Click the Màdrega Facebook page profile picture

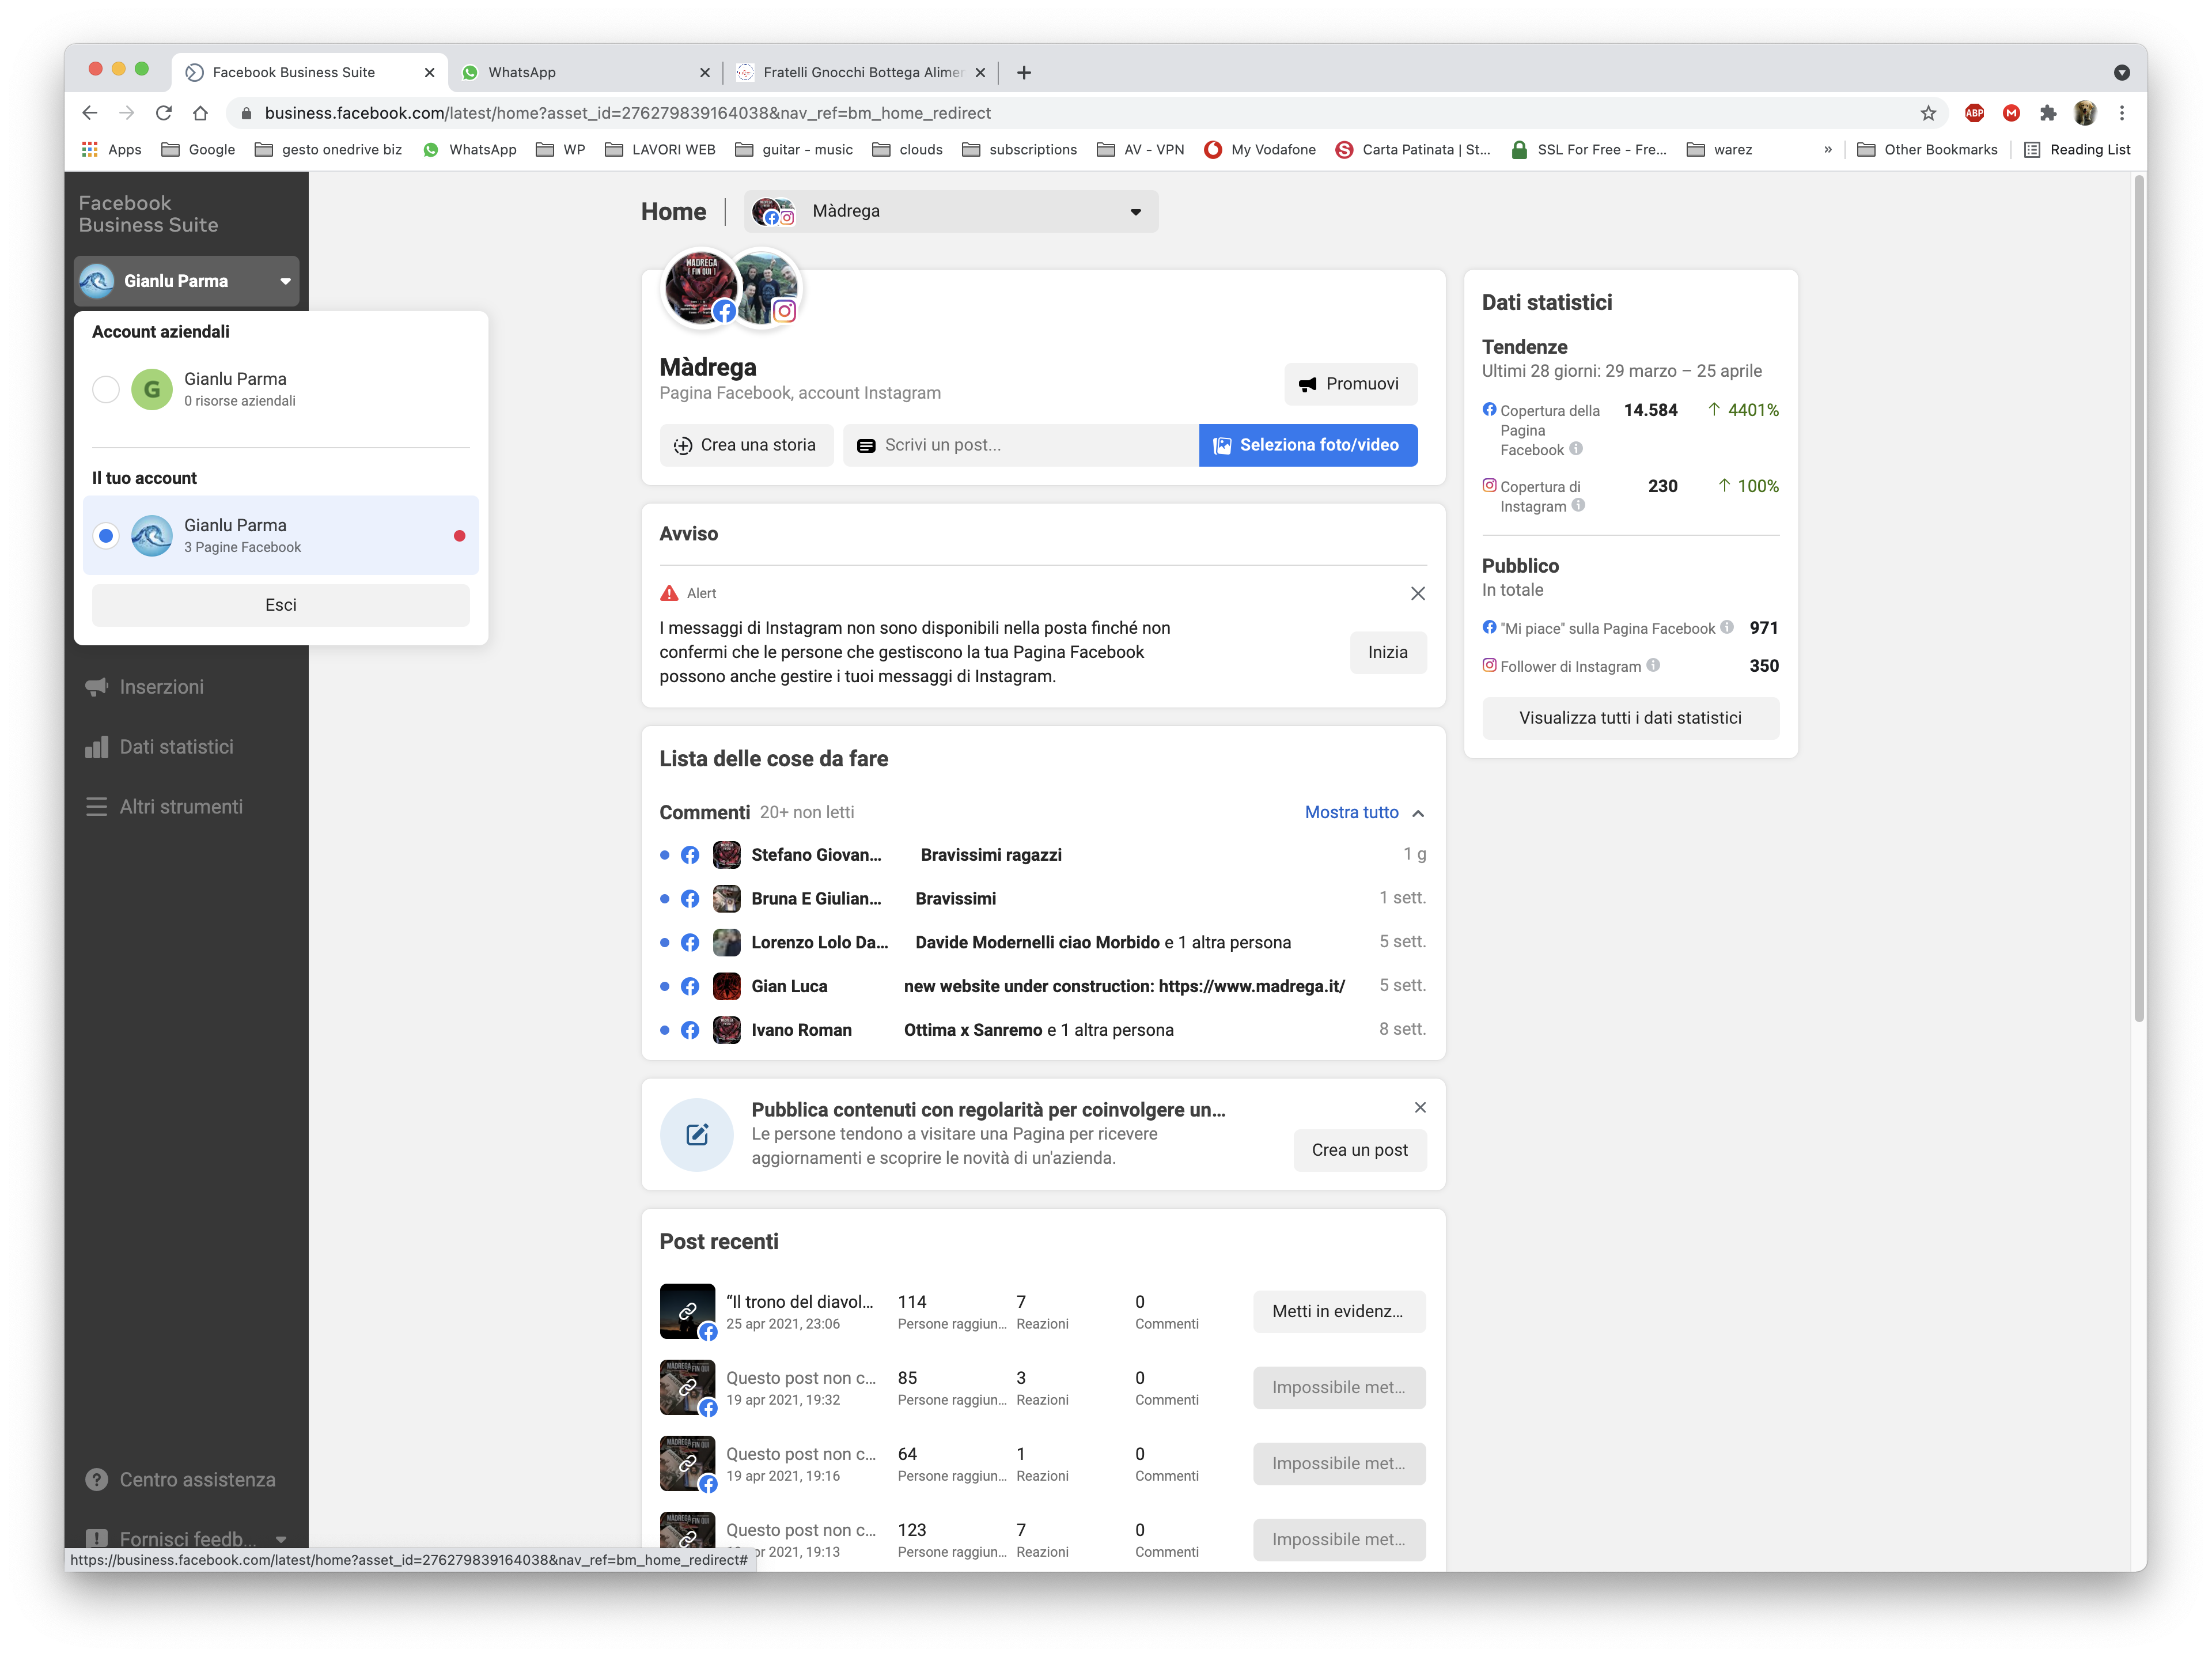[700, 287]
